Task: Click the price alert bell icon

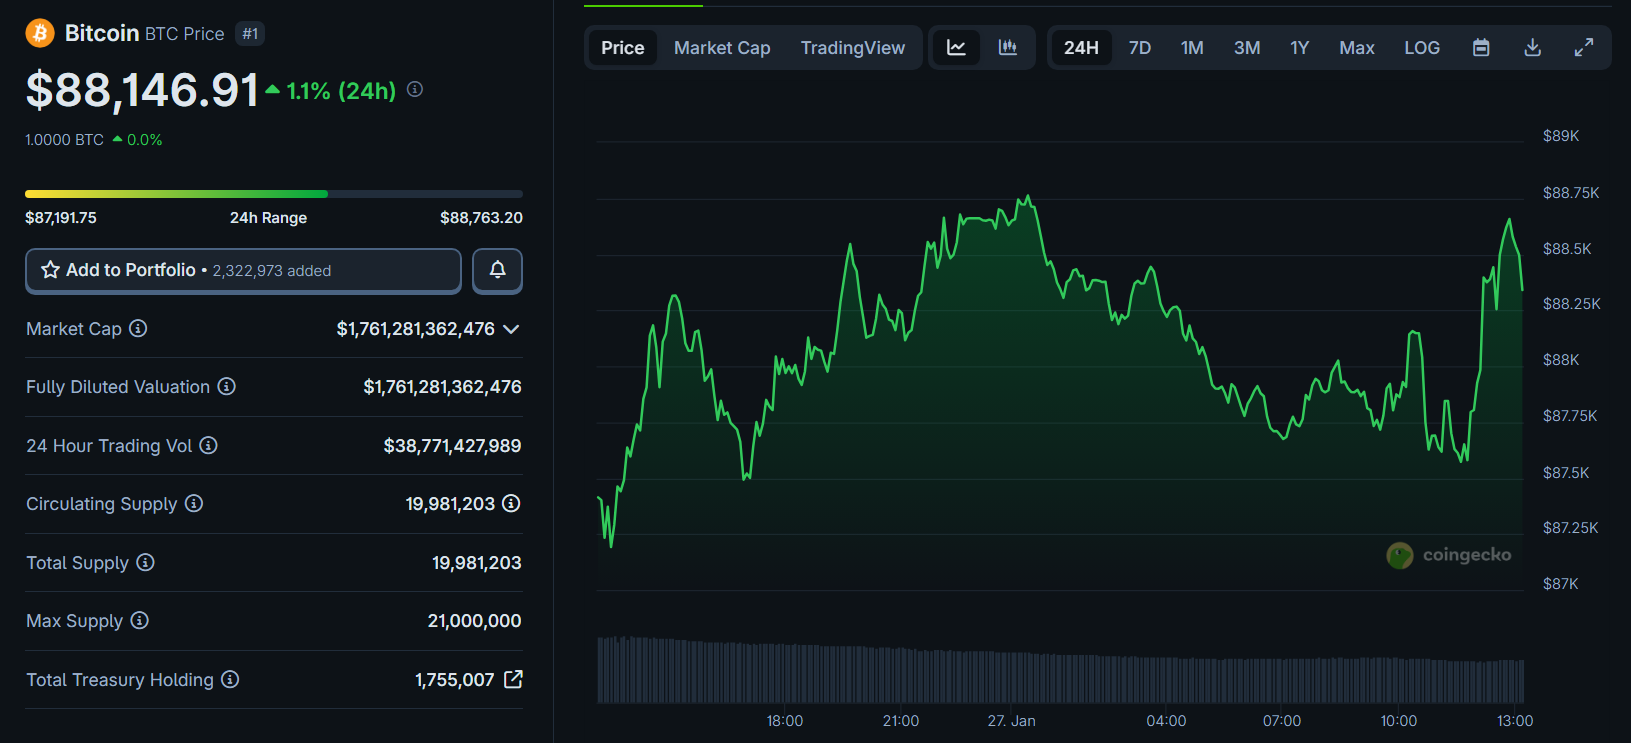Action: click(x=497, y=270)
